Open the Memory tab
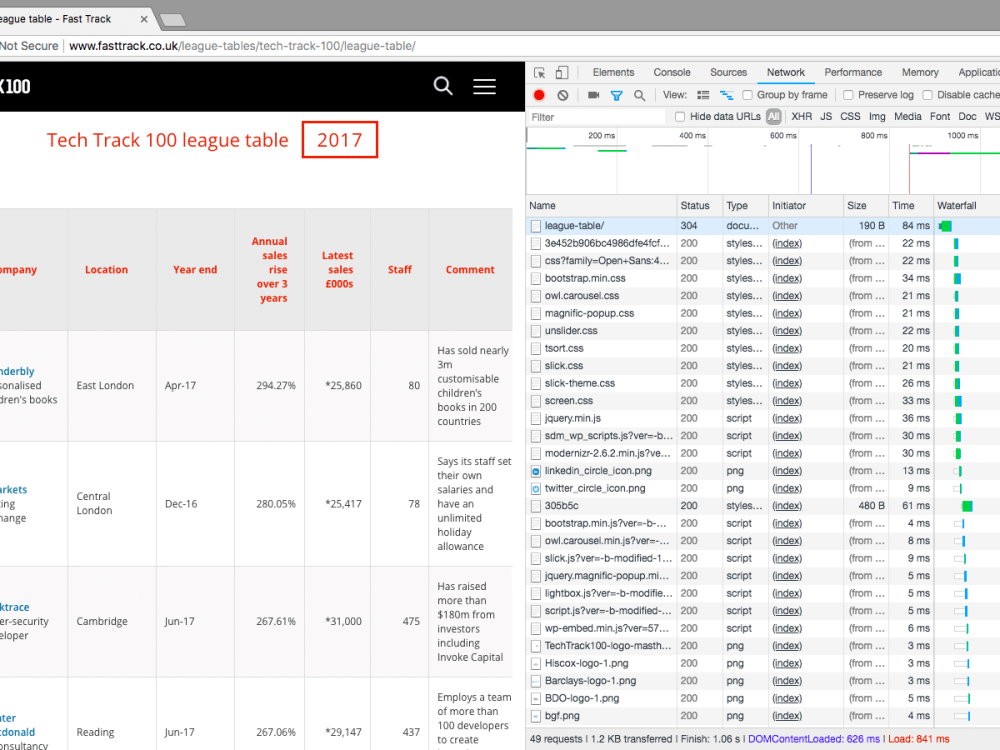 pyautogui.click(x=920, y=73)
